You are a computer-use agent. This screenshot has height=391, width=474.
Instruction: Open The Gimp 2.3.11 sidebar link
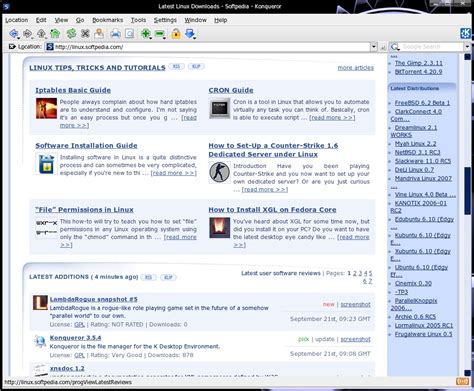[x=419, y=63]
